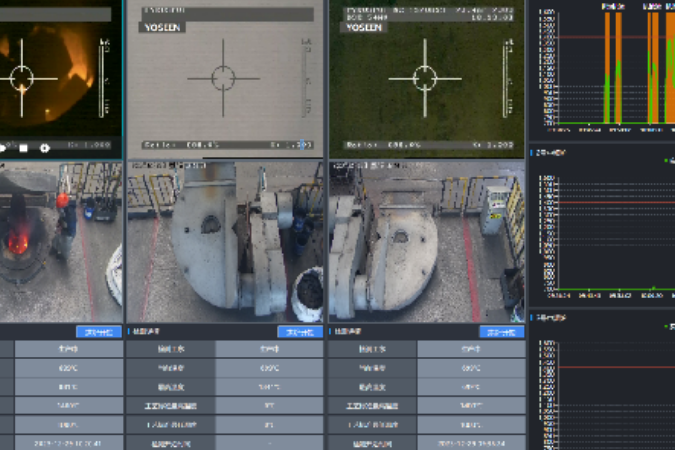Click the blue button above the left data table
Image resolution: width=675 pixels, height=450 pixels.
[x=98, y=331]
